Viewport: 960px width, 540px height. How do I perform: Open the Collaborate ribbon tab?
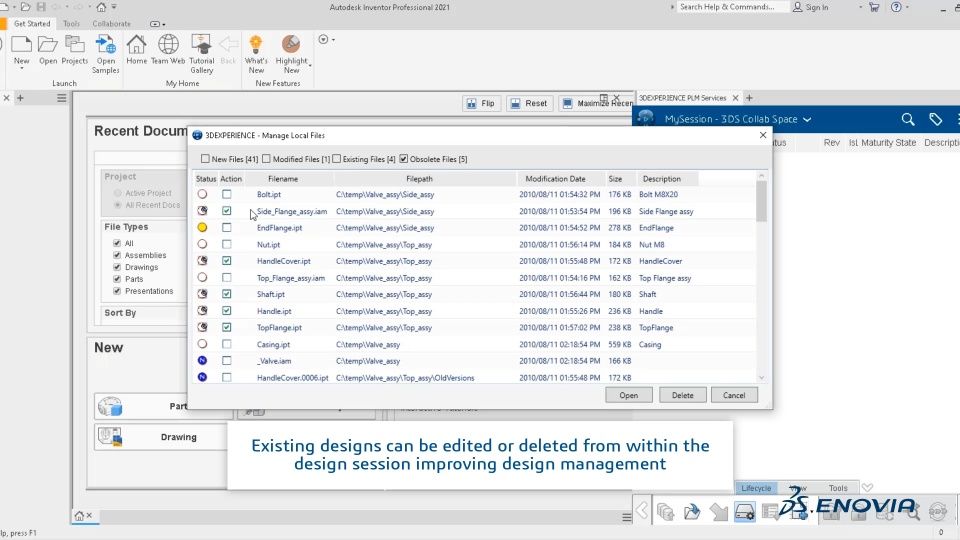tap(111, 24)
